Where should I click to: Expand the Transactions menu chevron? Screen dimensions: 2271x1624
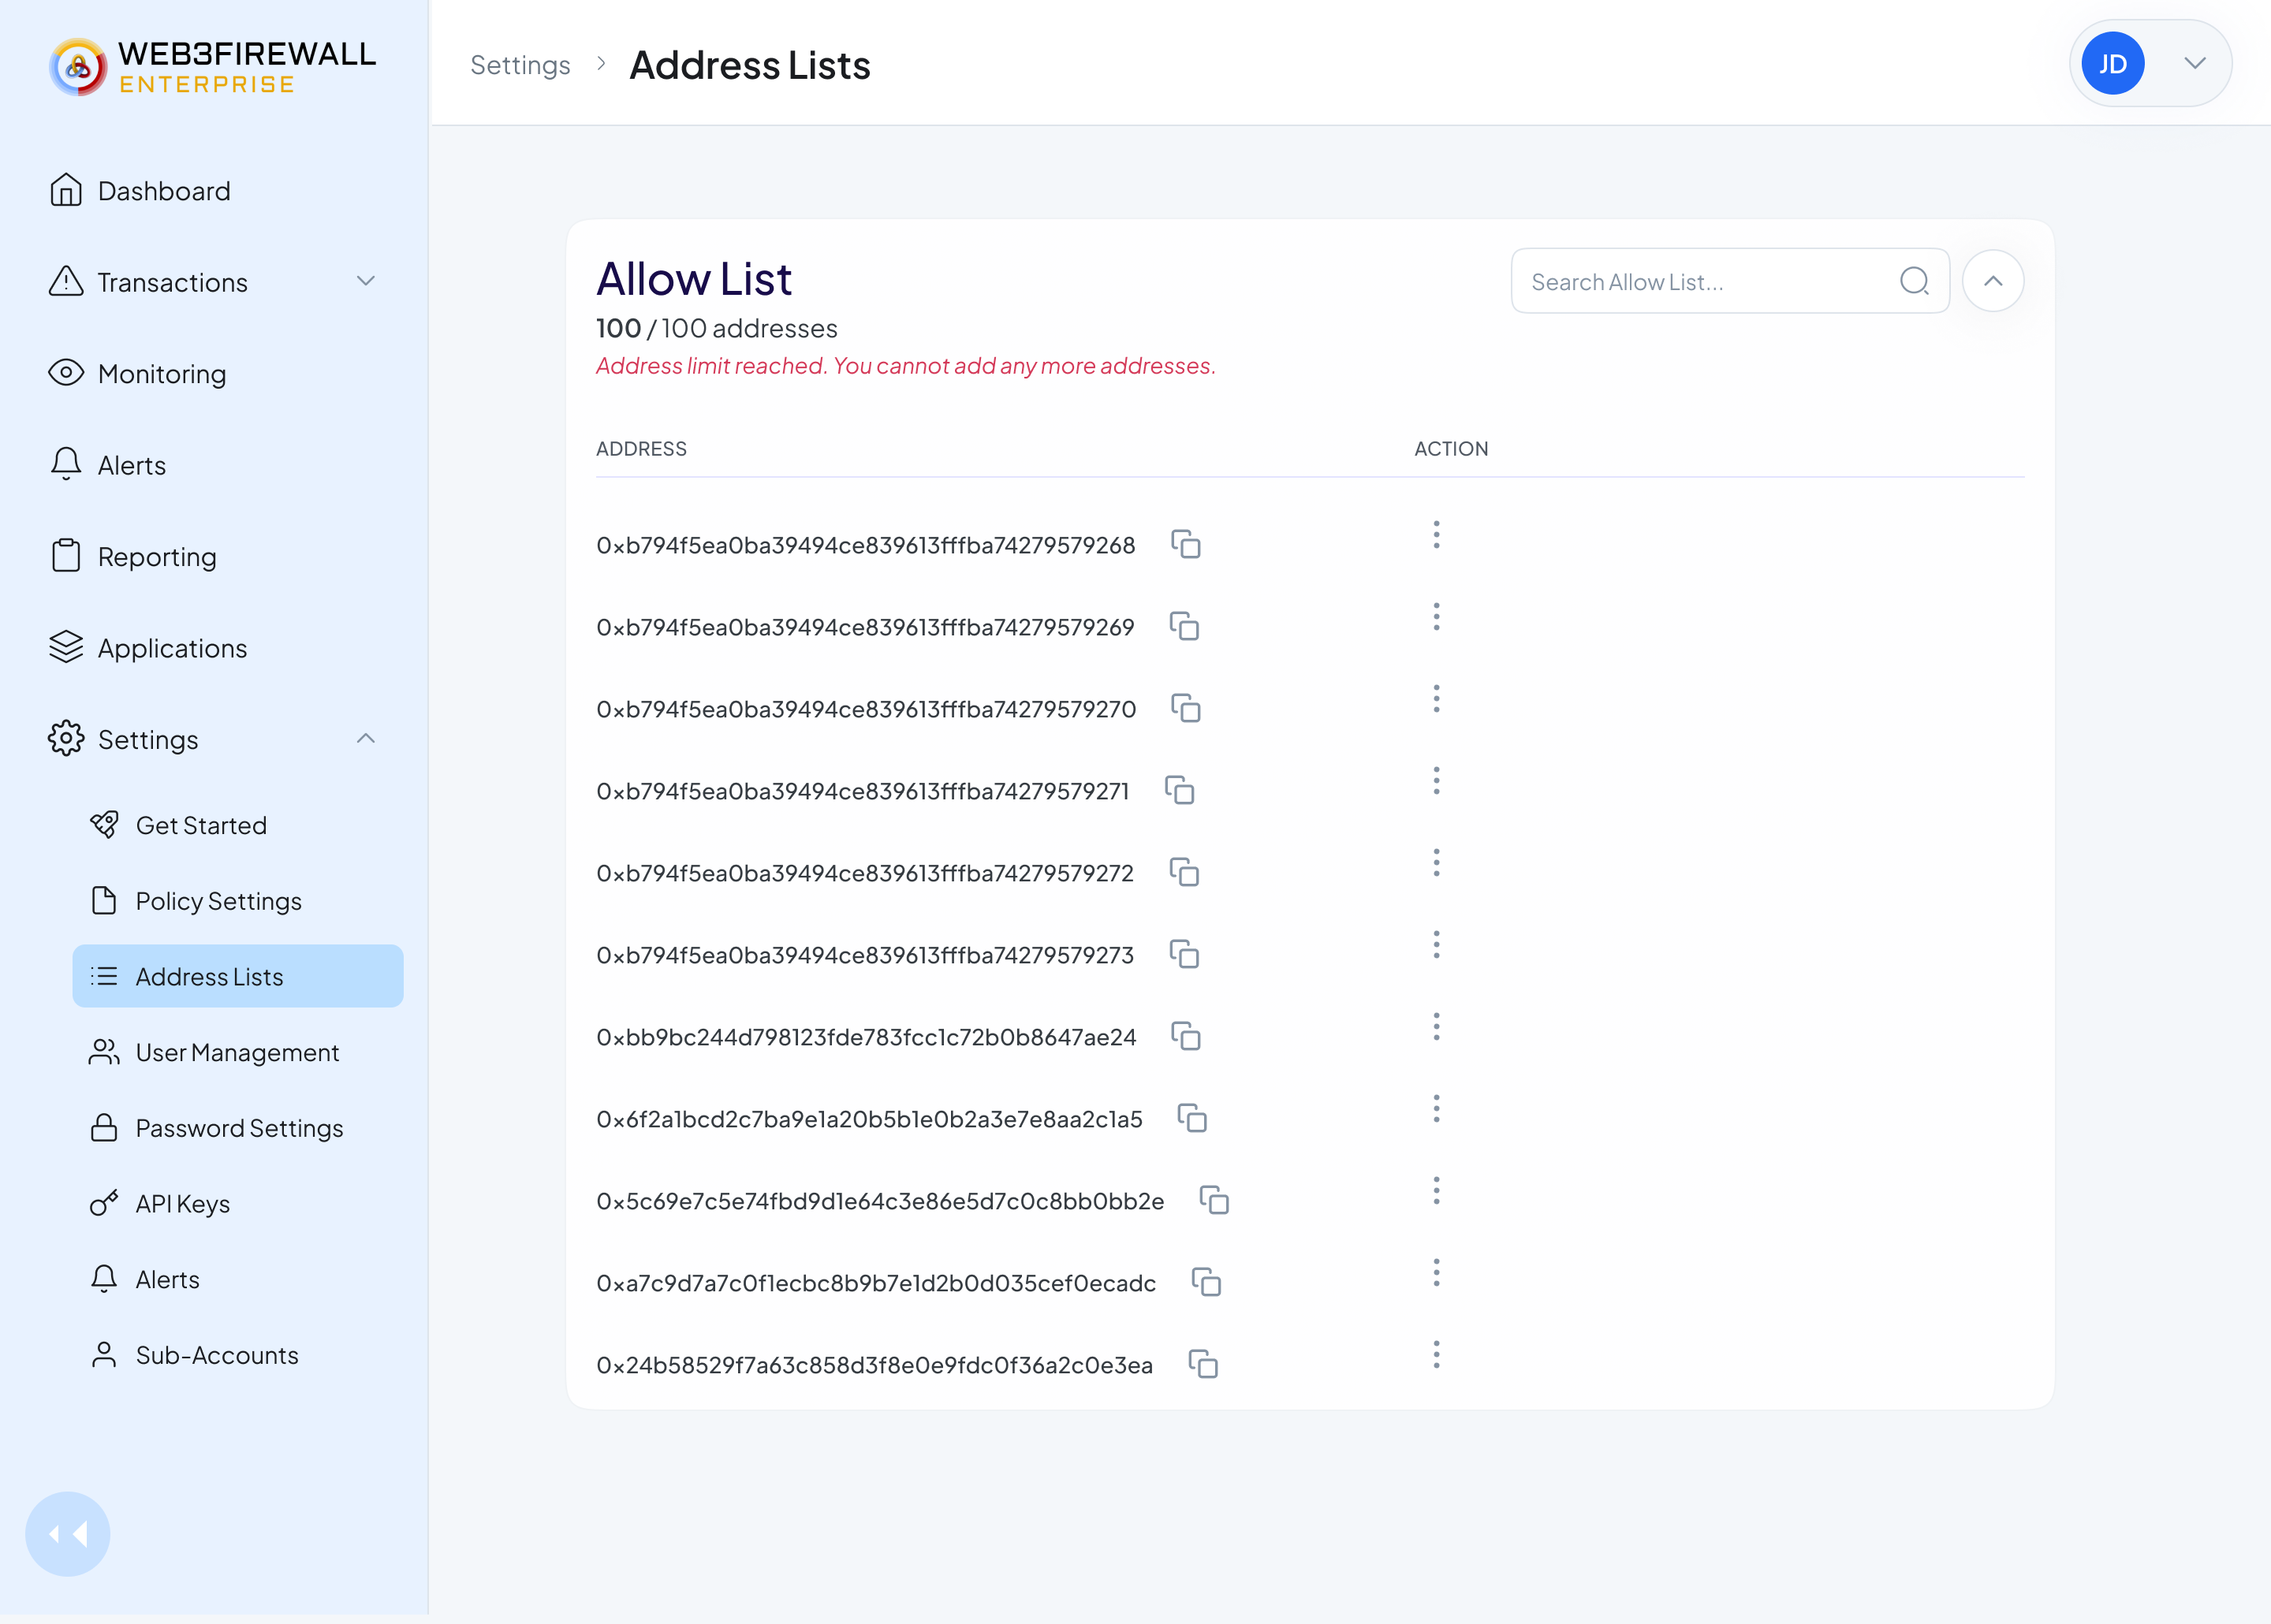[x=366, y=281]
